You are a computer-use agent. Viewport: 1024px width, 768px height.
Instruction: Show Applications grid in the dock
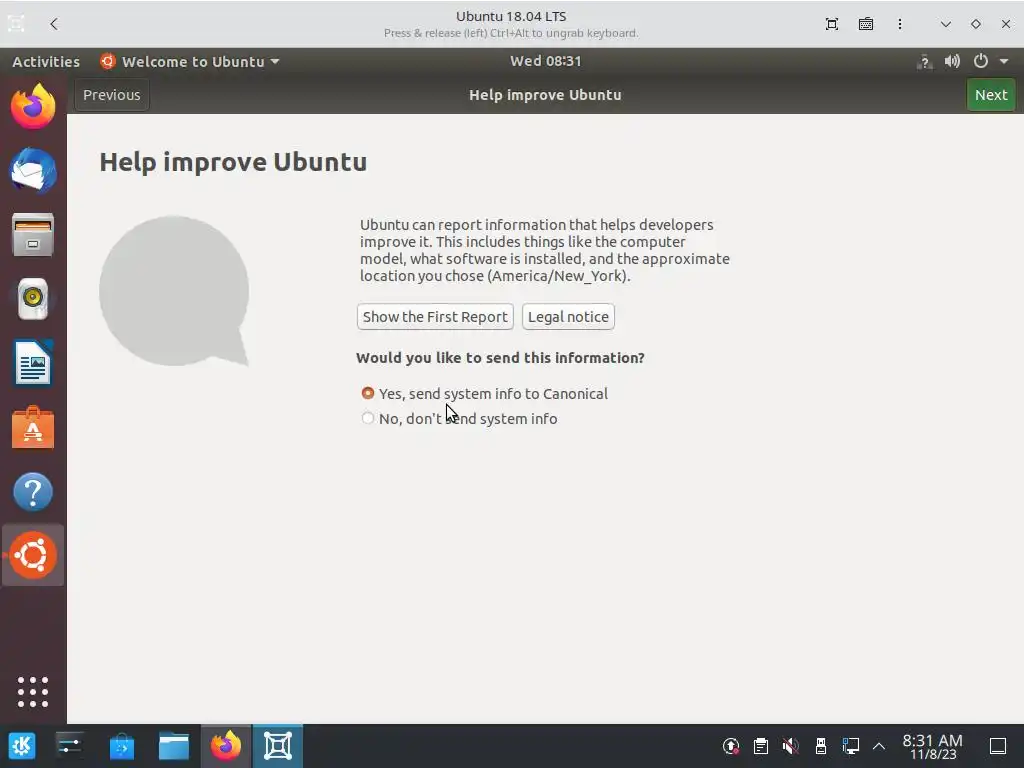pyautogui.click(x=33, y=692)
